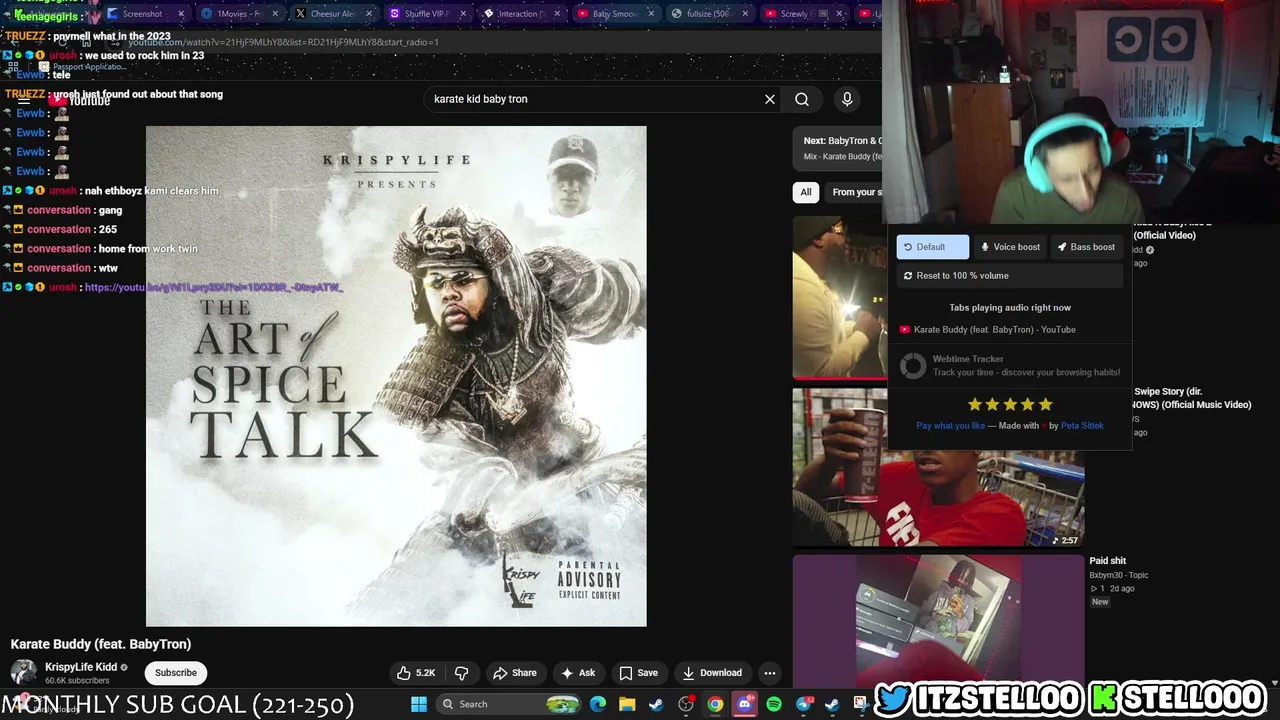Select the 'From your search' filter chip

tap(856, 192)
